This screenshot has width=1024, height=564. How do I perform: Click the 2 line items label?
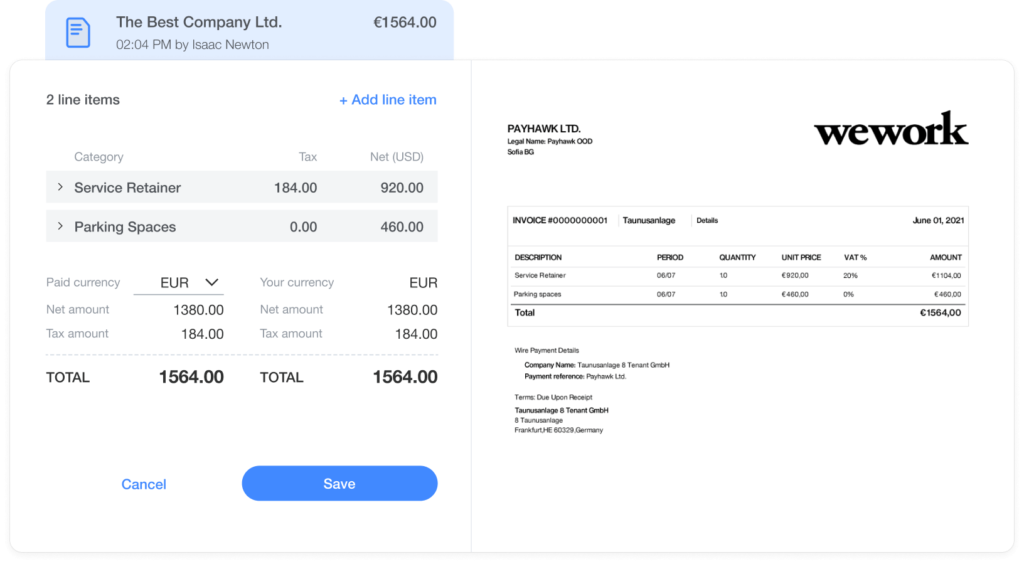coord(83,100)
